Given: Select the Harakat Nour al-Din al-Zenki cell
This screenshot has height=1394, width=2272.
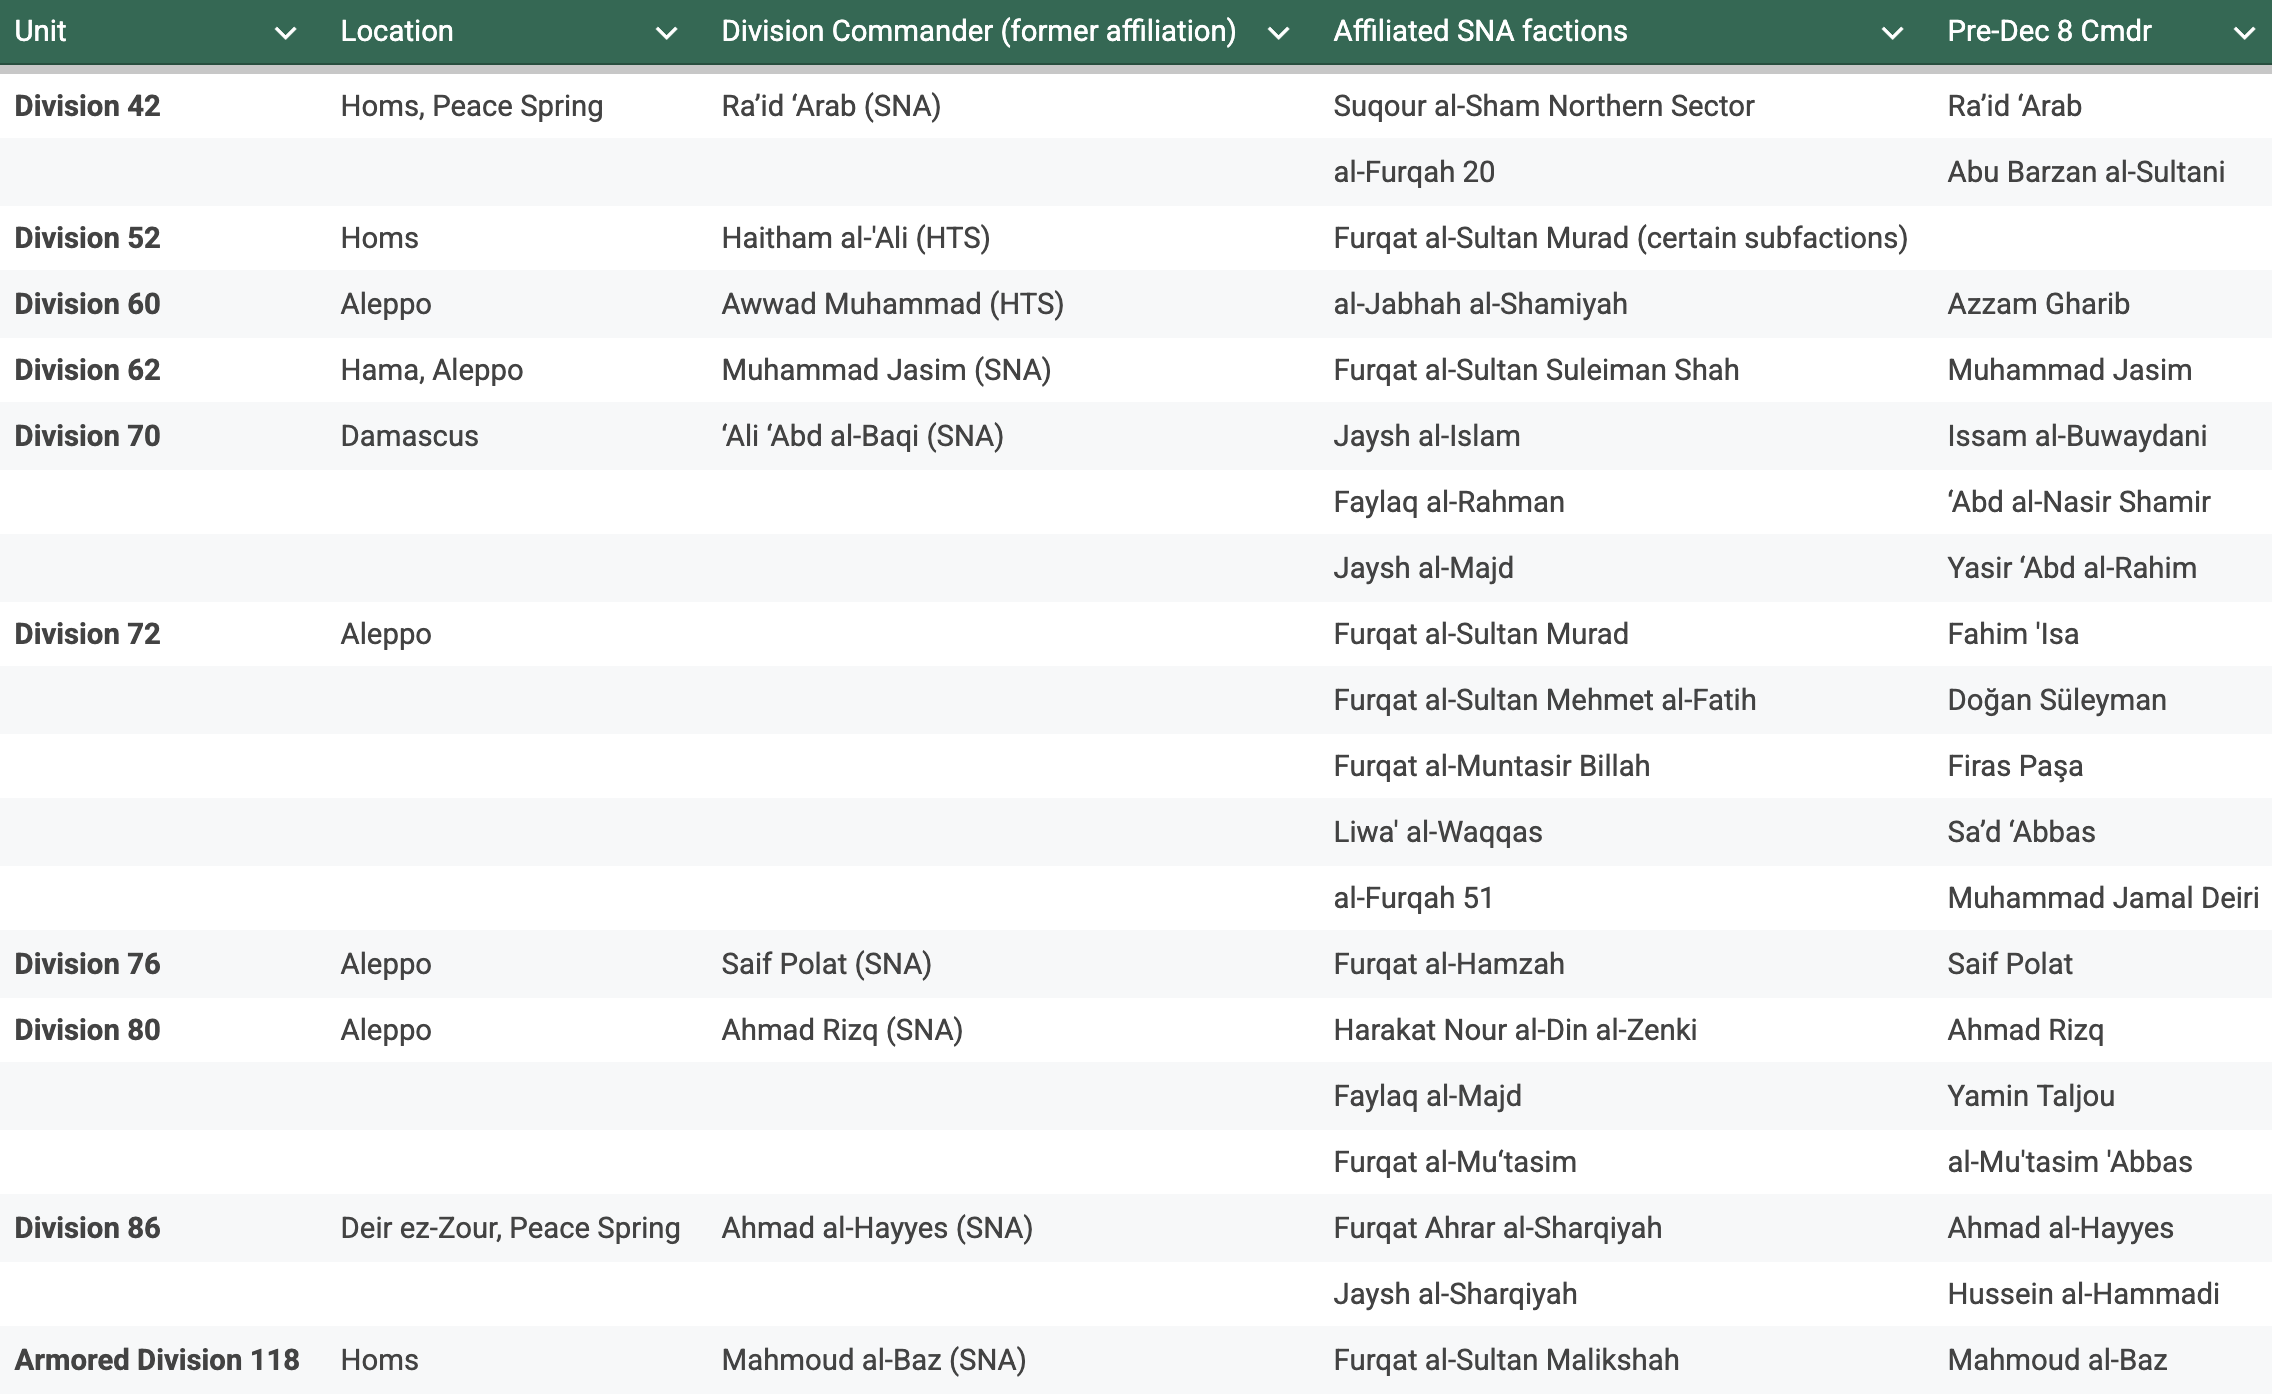Looking at the screenshot, I should click(x=1514, y=1030).
